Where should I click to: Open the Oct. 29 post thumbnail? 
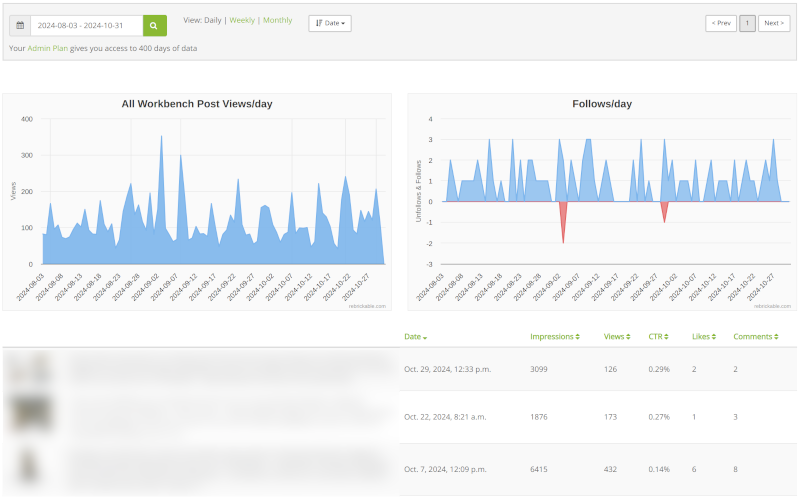pos(30,369)
